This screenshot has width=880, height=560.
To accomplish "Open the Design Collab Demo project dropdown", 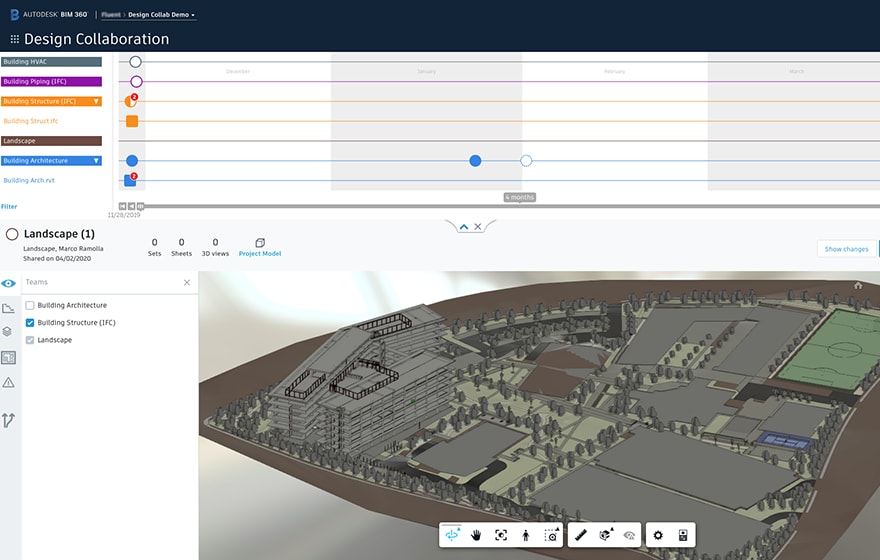I will [162, 15].
